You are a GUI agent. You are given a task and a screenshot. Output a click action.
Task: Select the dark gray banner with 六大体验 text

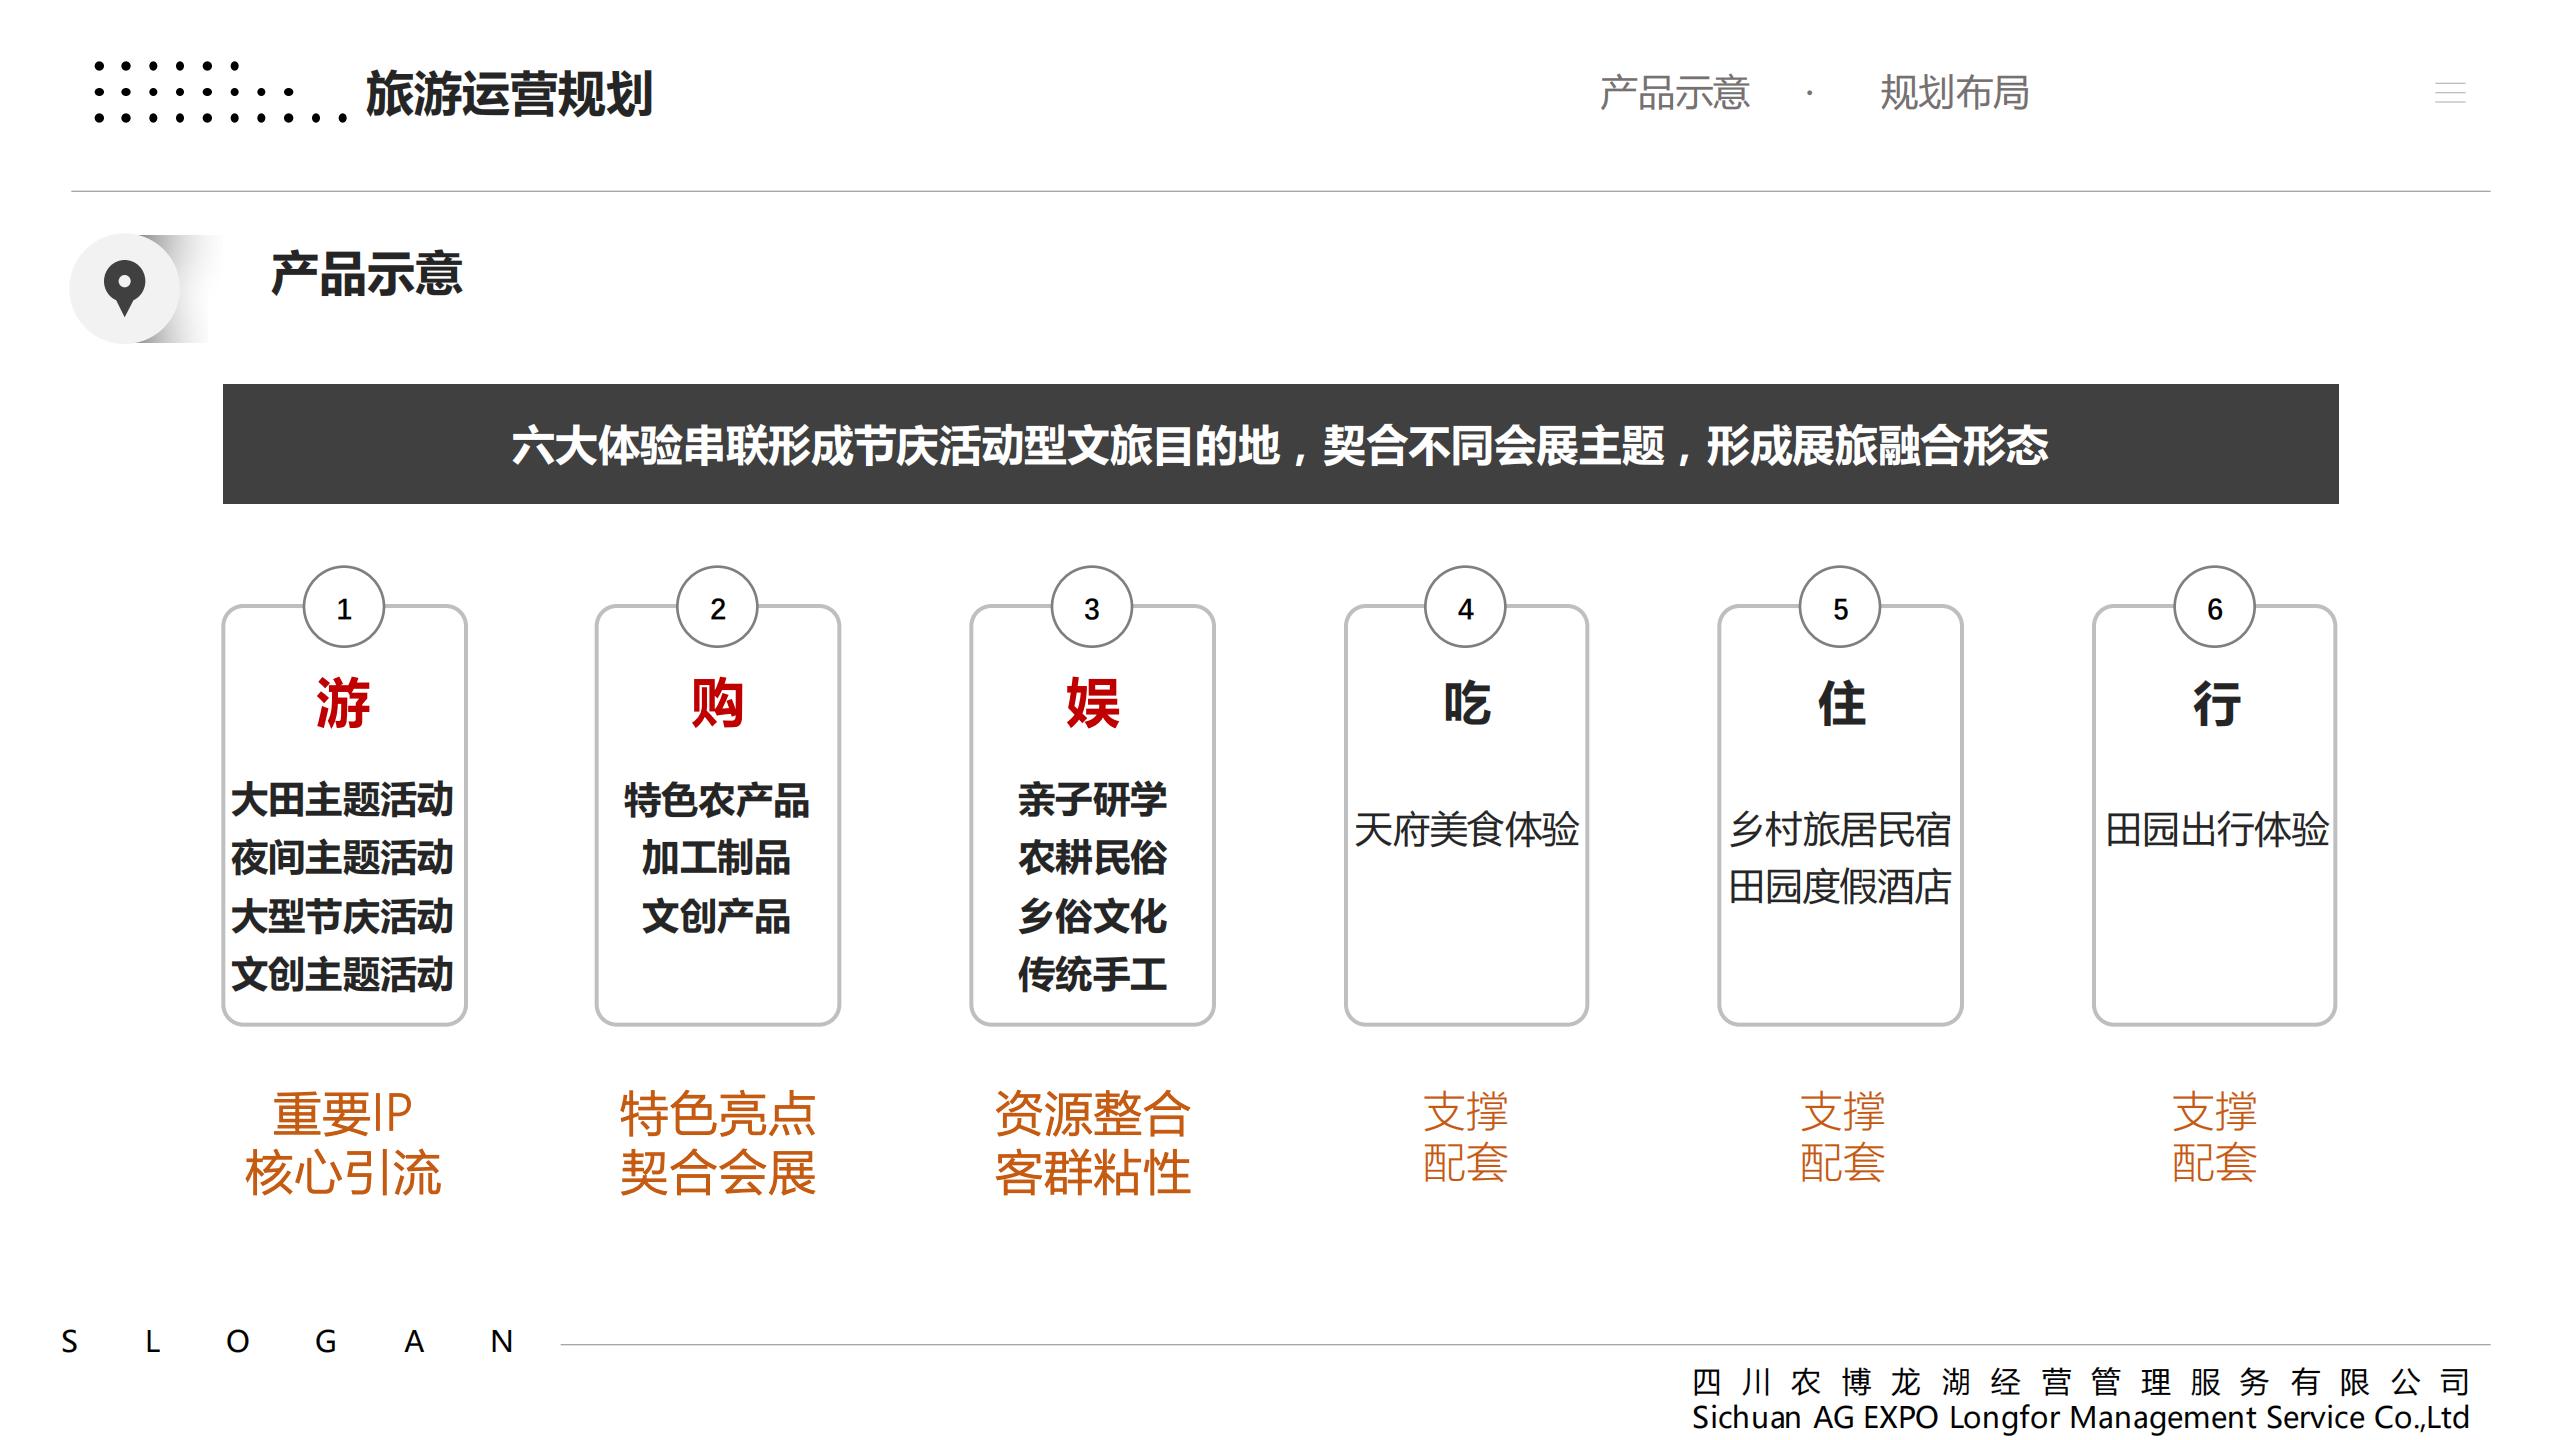click(x=1280, y=444)
